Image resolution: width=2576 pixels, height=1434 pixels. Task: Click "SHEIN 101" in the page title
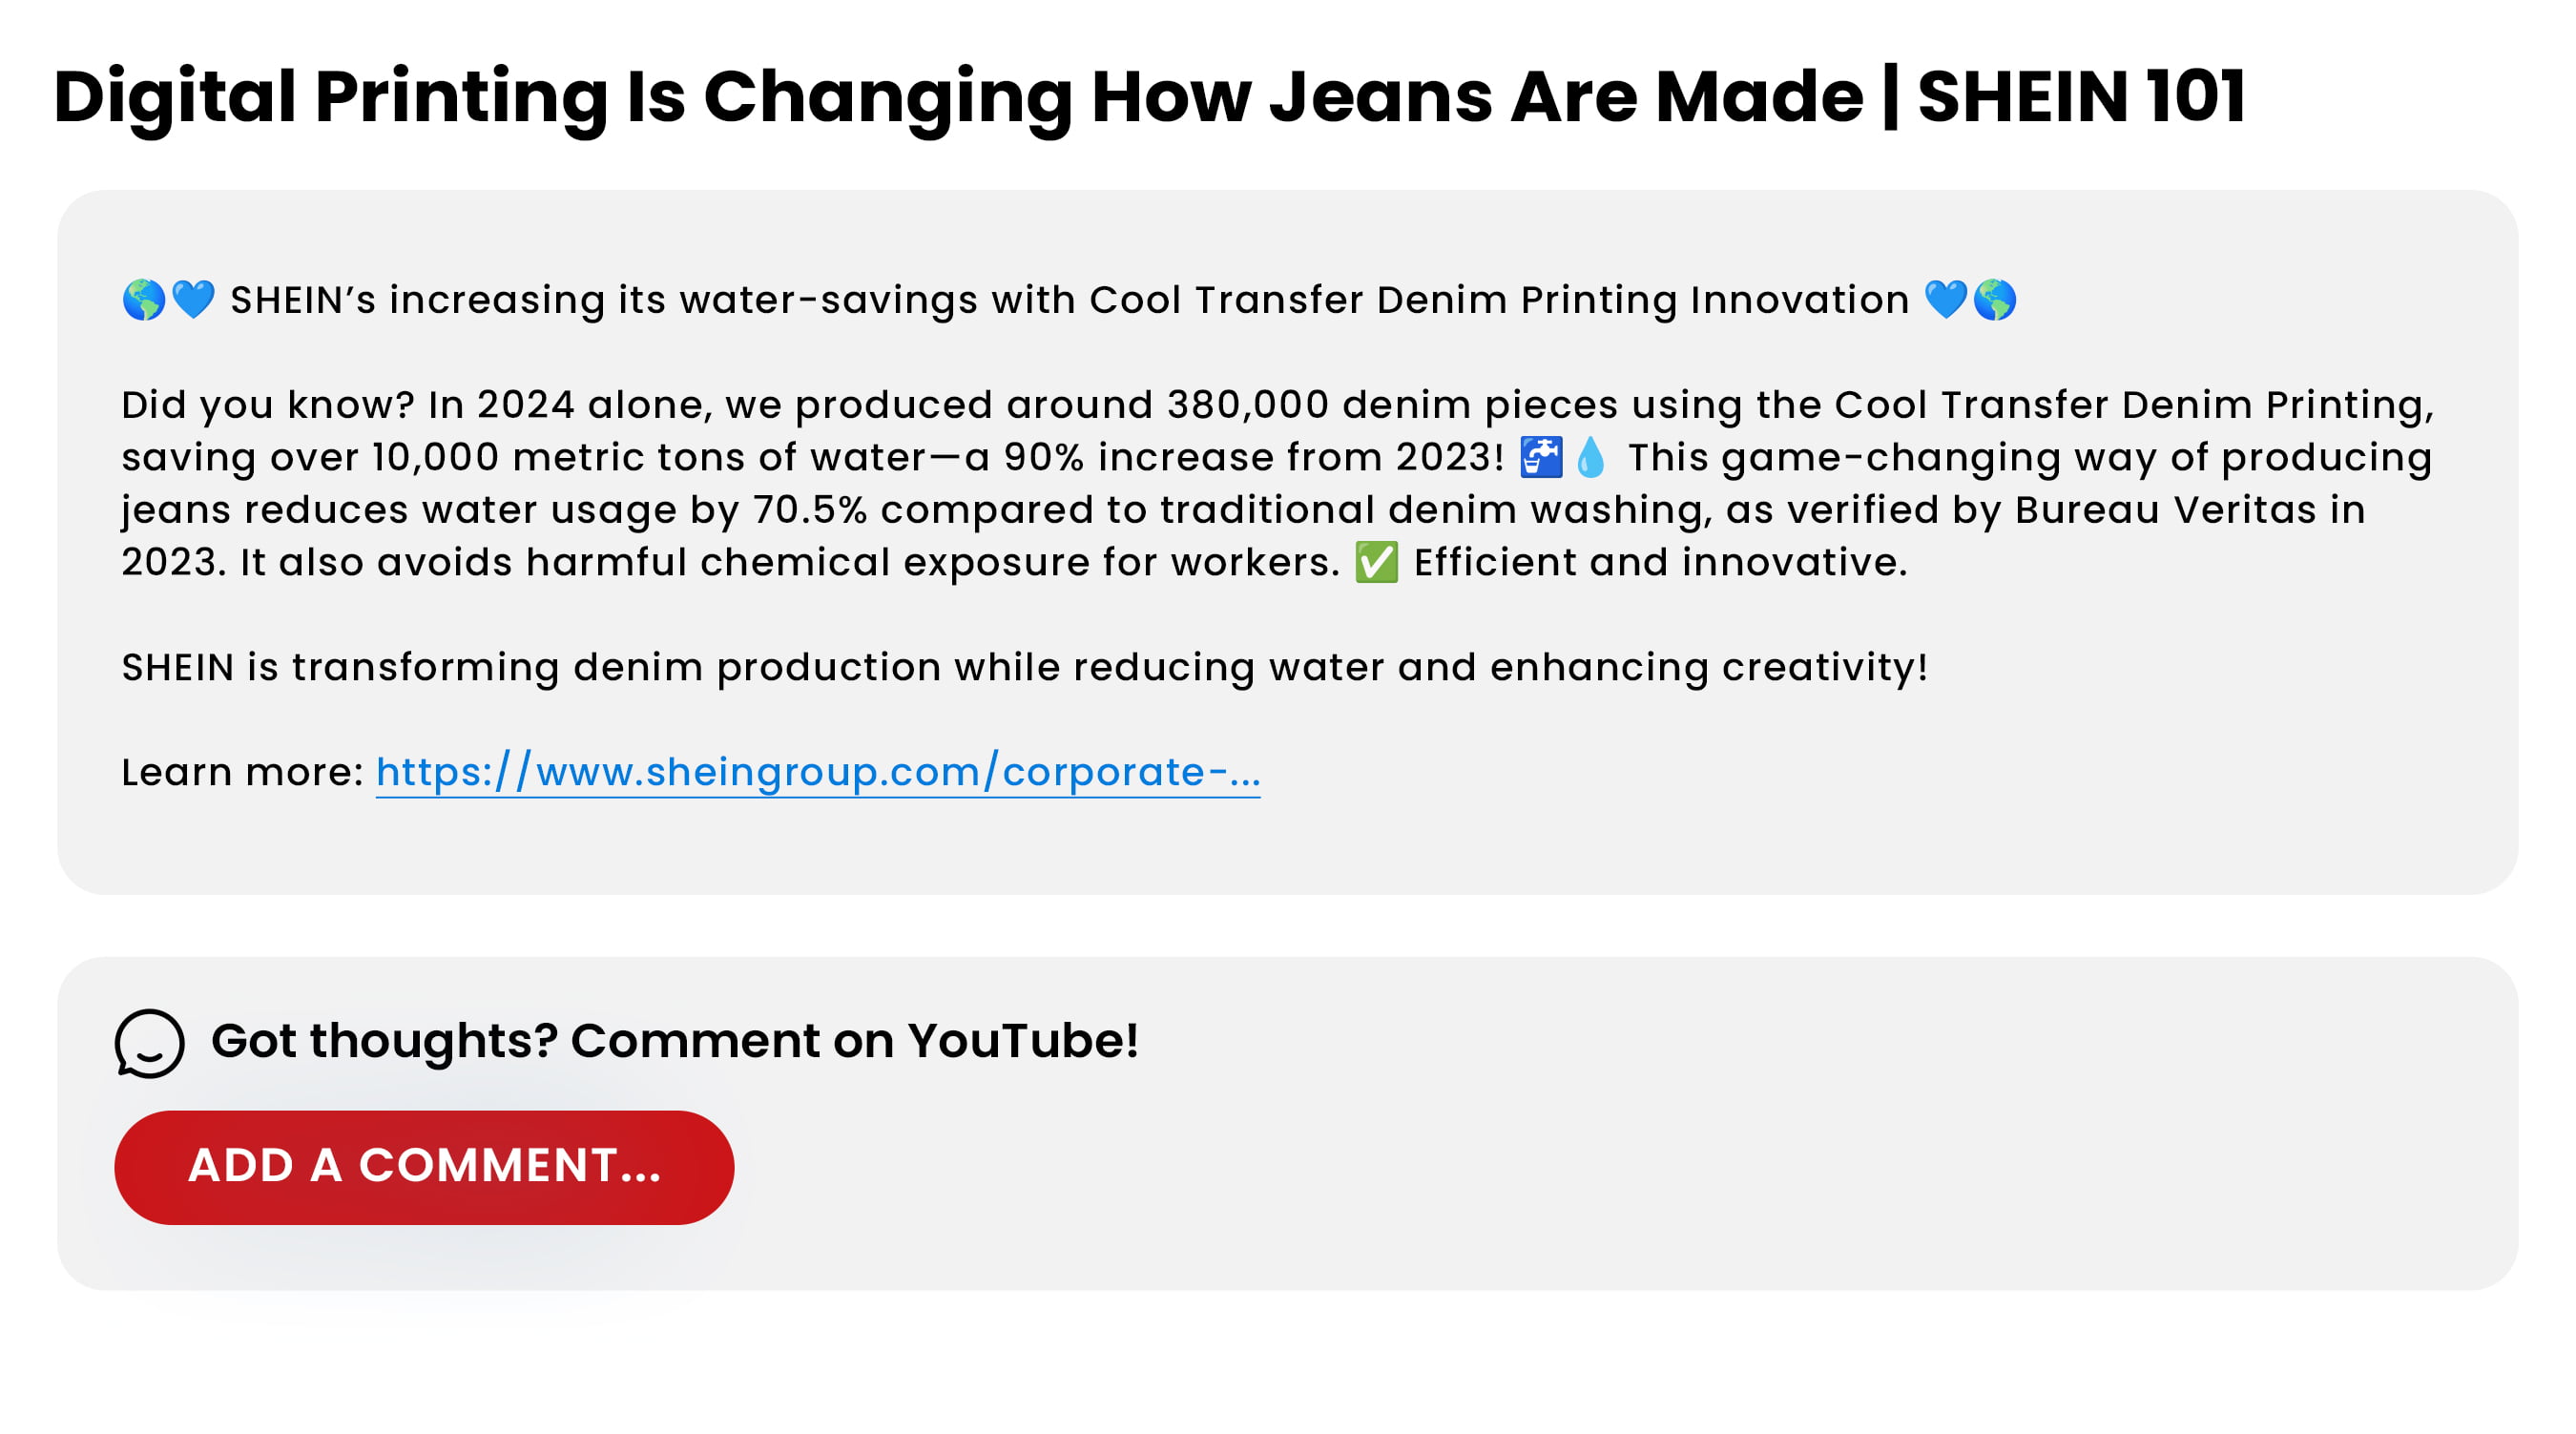2081,97
